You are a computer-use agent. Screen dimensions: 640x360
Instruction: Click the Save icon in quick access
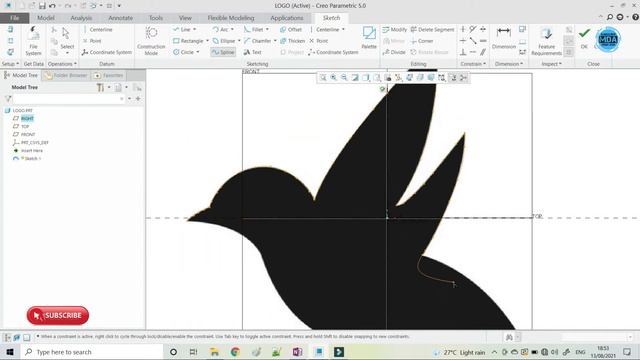(x=42, y=6)
